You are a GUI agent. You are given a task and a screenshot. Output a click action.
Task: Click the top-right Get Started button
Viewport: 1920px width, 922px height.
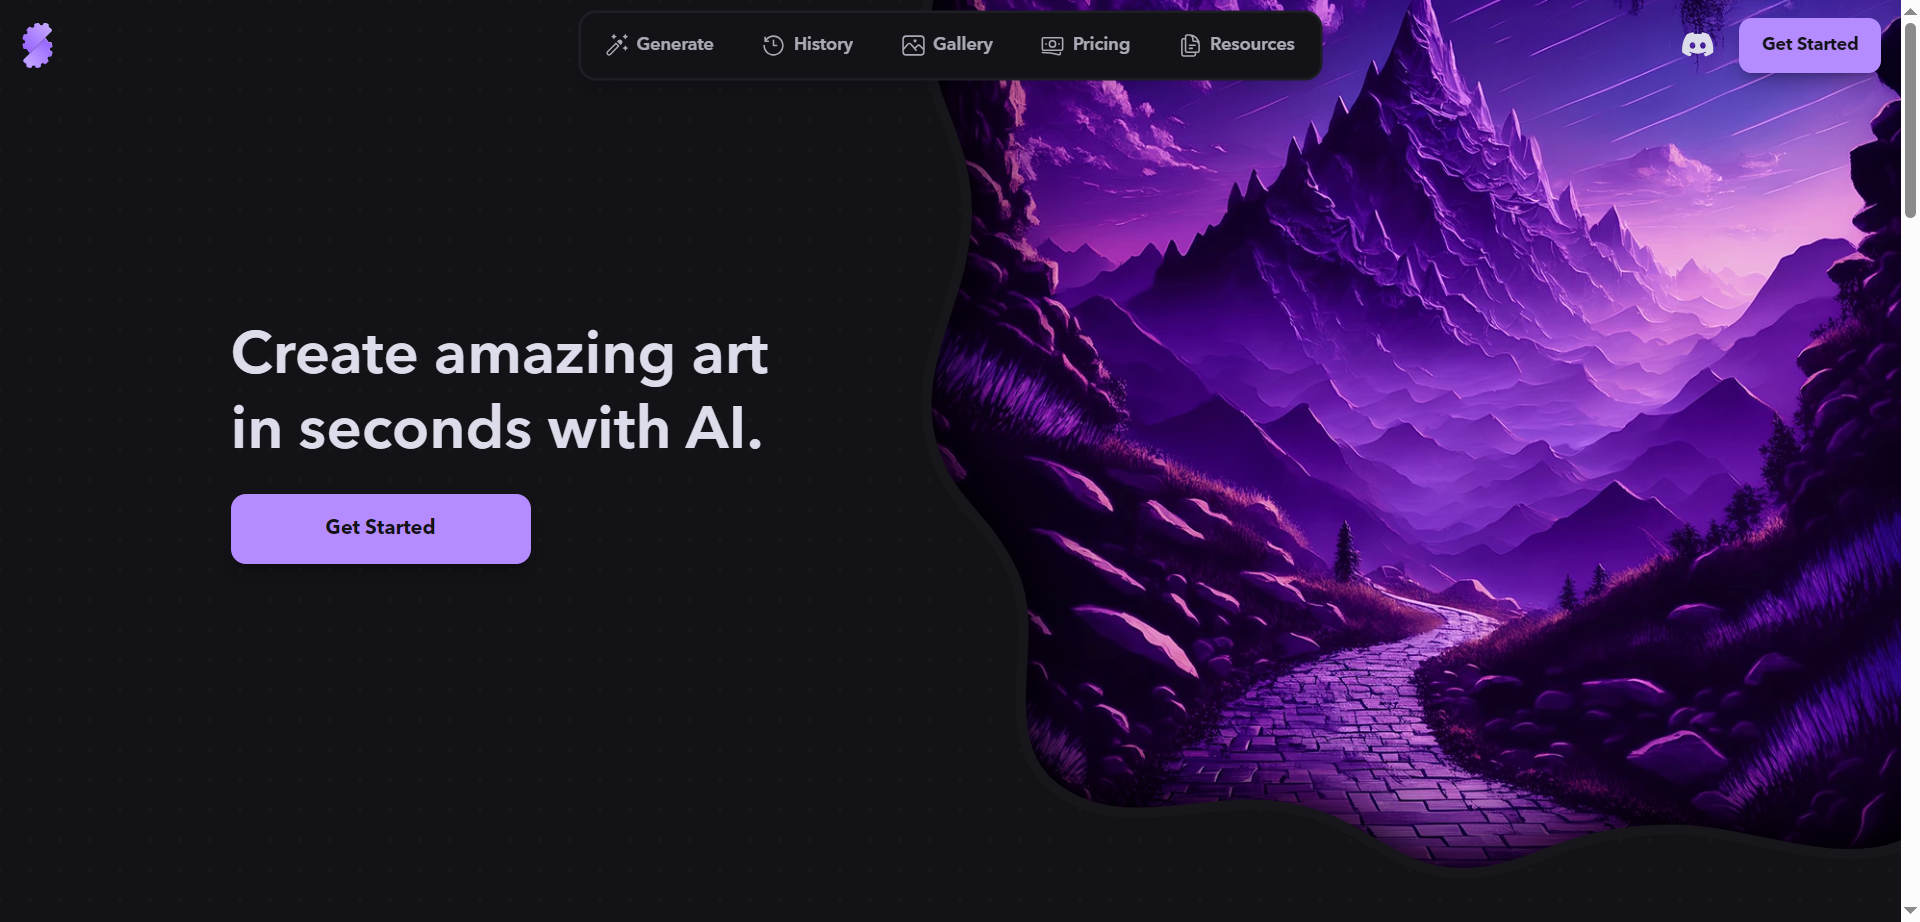click(x=1810, y=45)
